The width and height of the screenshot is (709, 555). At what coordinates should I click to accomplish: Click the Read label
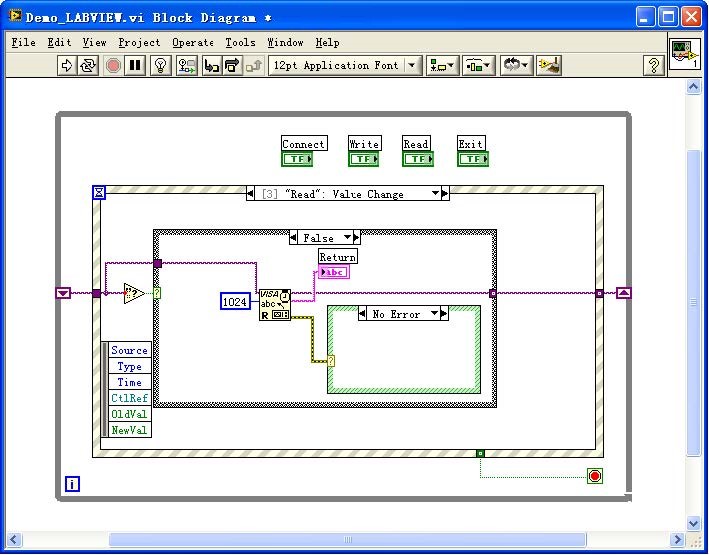(x=416, y=144)
